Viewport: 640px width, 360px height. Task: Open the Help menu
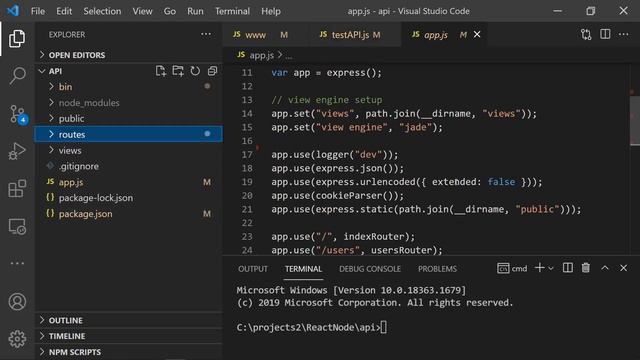pyautogui.click(x=271, y=11)
